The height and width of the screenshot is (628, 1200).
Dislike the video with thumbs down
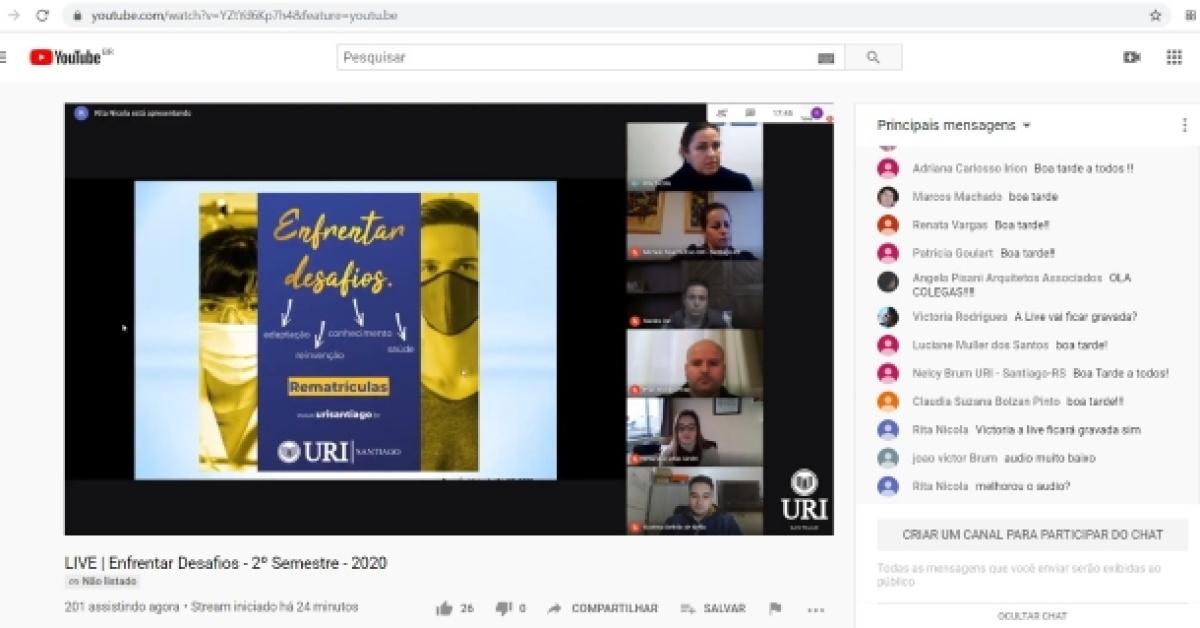[x=504, y=608]
